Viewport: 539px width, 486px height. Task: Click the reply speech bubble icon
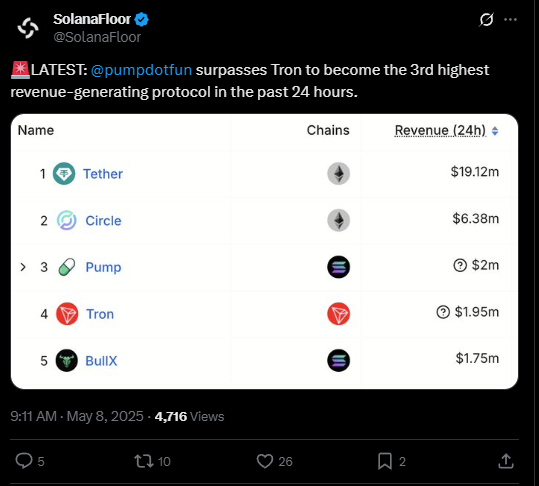click(x=24, y=461)
